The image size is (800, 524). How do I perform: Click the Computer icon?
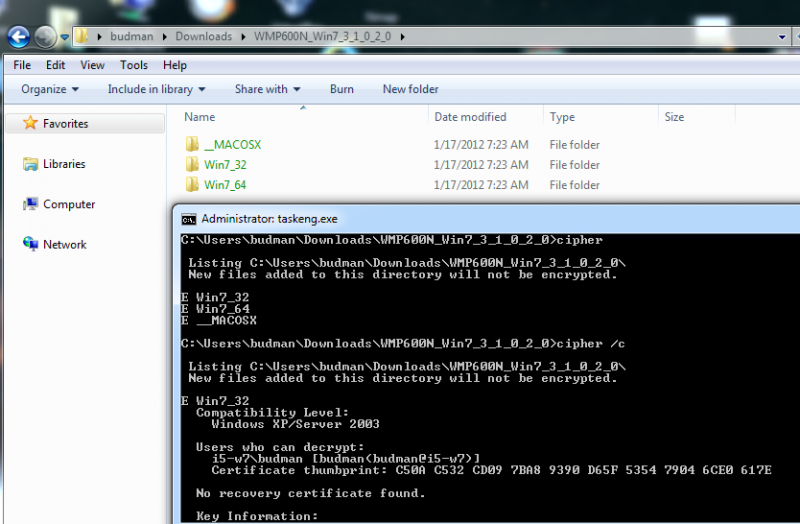(x=31, y=204)
